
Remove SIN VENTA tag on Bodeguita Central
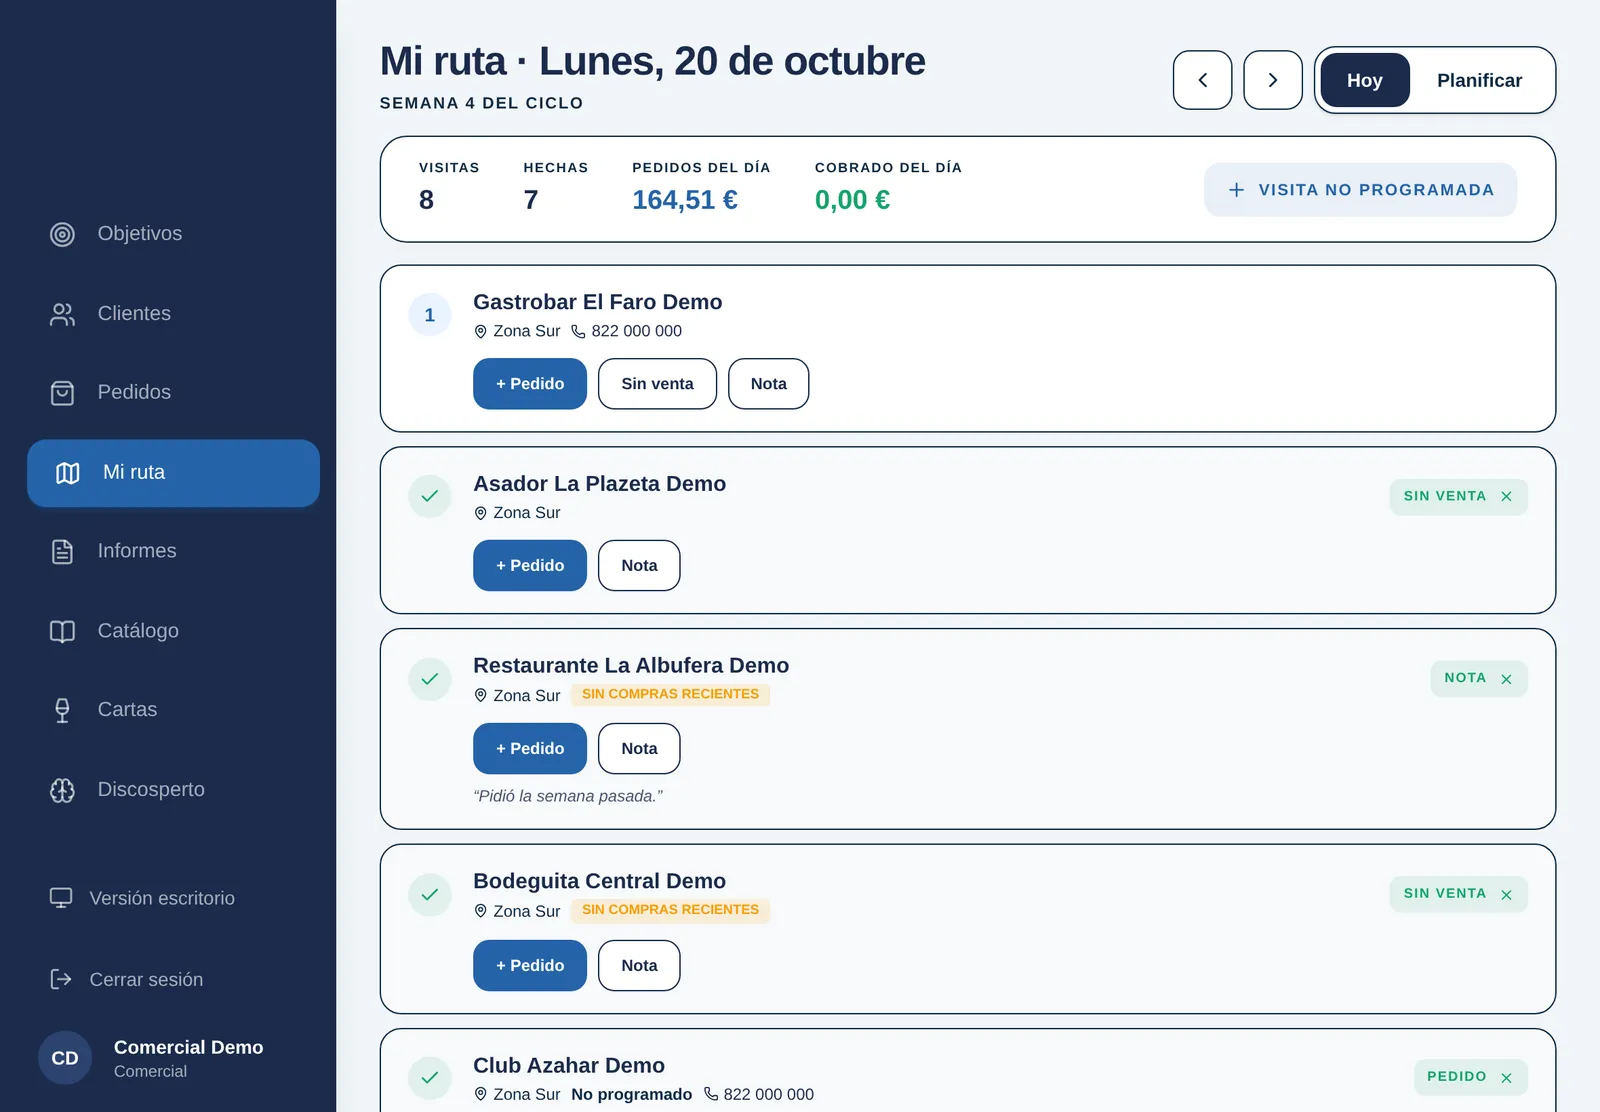click(x=1506, y=895)
